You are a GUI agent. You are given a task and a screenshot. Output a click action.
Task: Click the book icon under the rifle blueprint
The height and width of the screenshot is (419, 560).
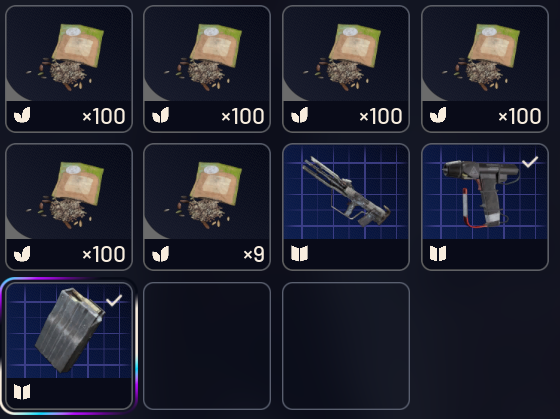pyautogui.click(x=299, y=254)
